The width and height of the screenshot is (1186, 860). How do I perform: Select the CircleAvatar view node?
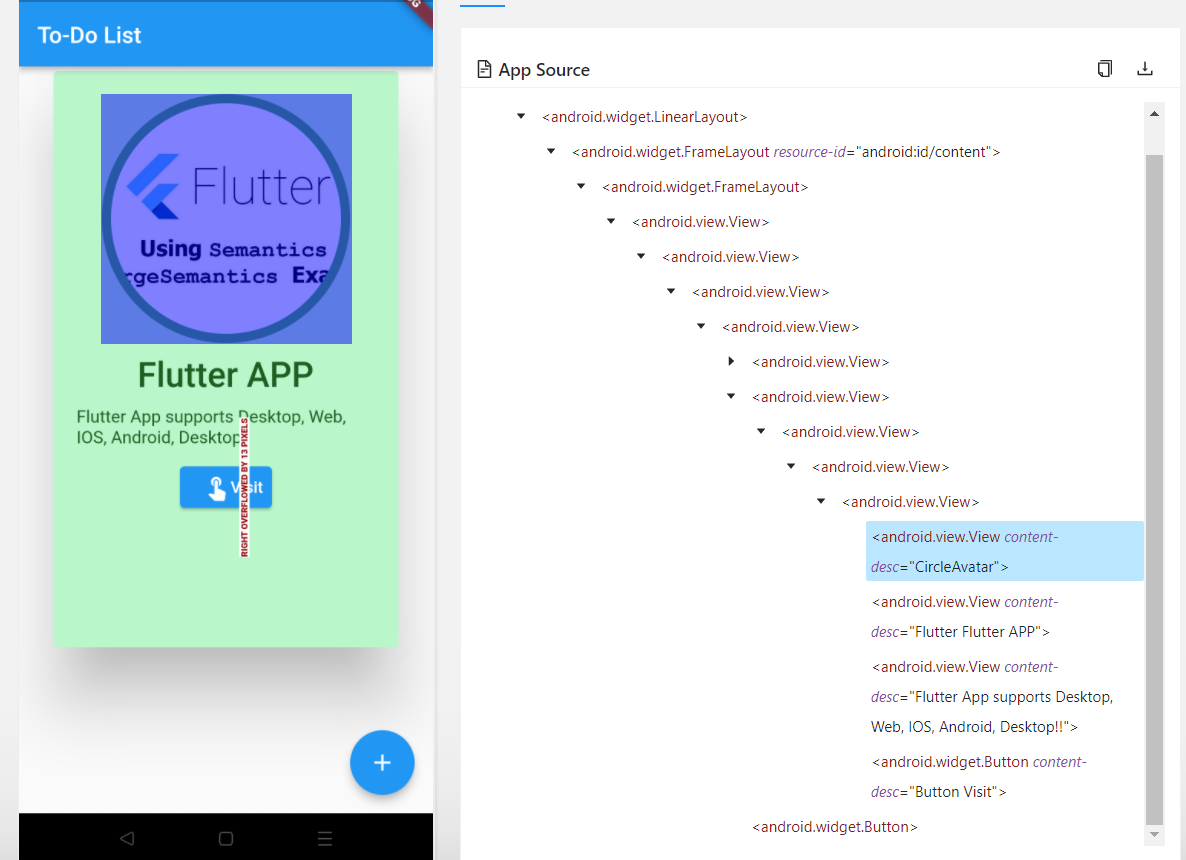pyautogui.click(x=1004, y=551)
